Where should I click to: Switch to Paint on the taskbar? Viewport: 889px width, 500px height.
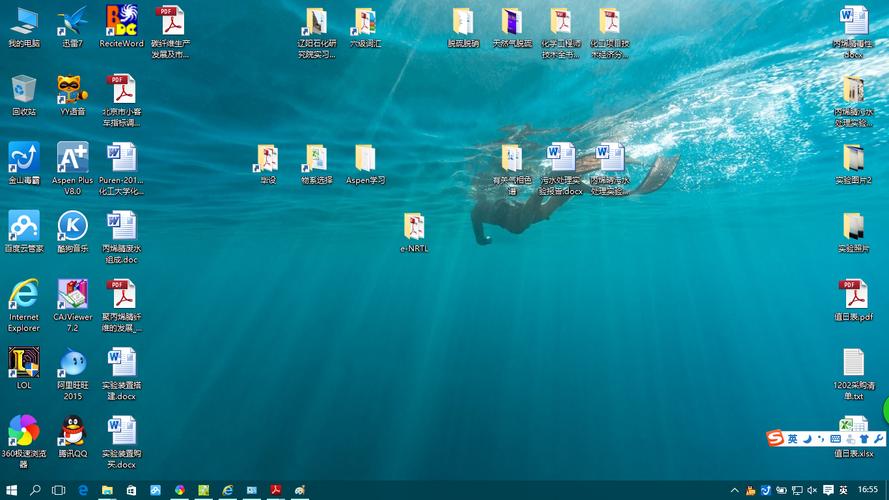300,490
